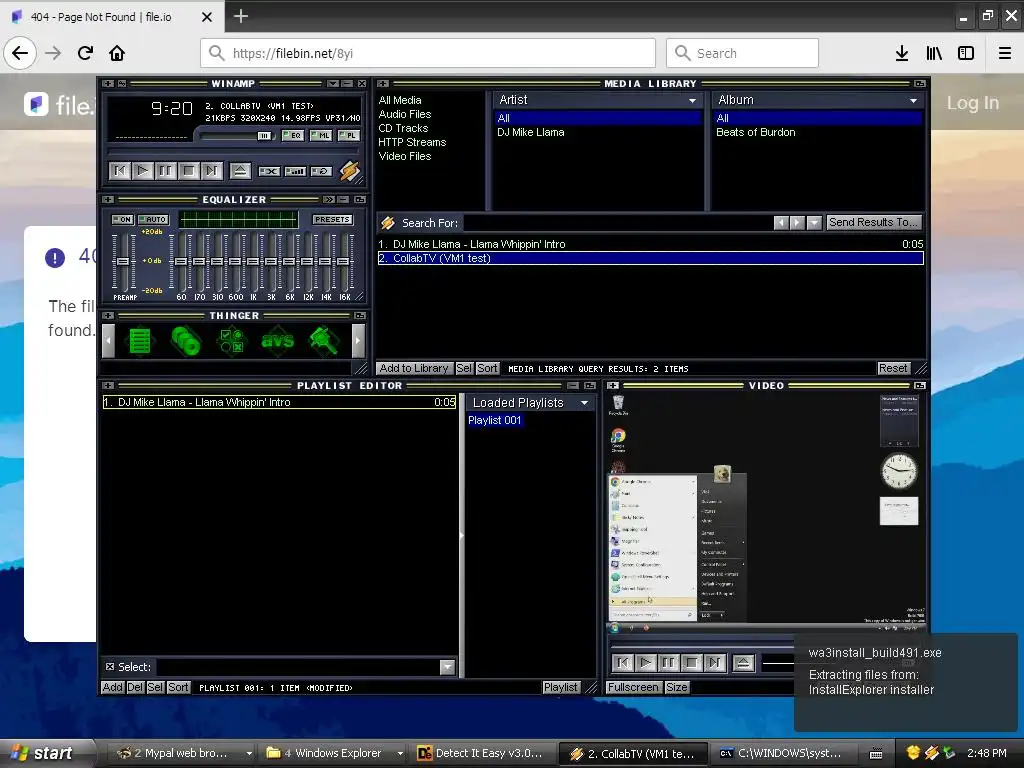The width and height of the screenshot is (1024, 768).
Task: Click the media library Sort button
Action: click(x=487, y=368)
